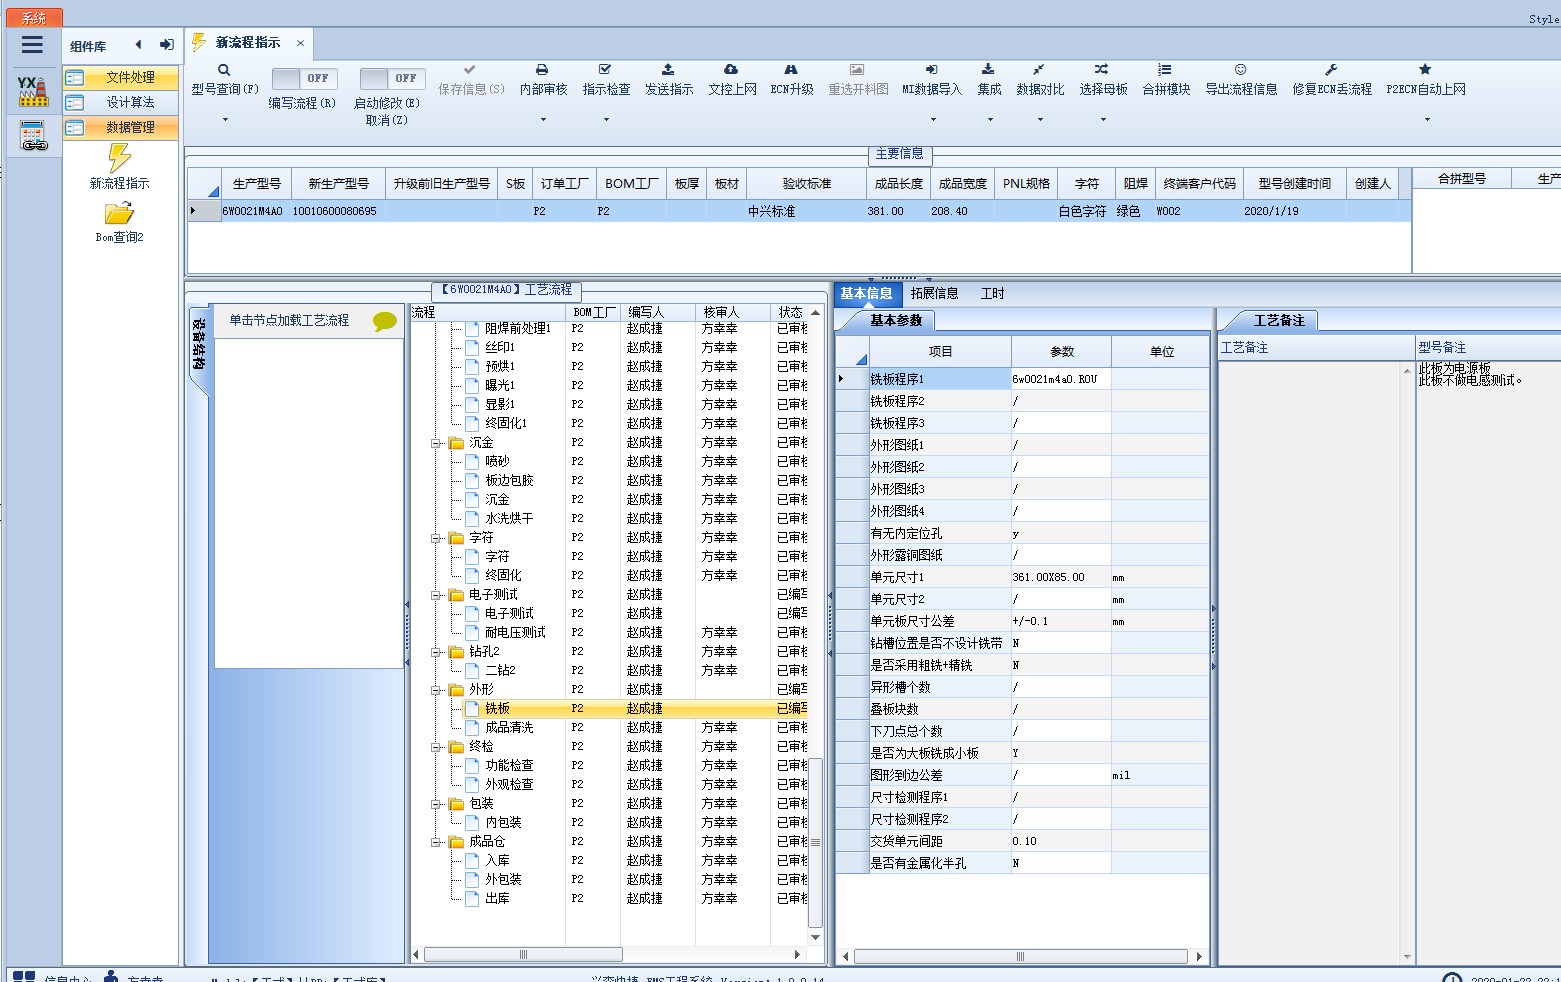The image size is (1561, 982).
Task: Open dropdown arrow under P2ECN自动上网
Action: 1427,120
